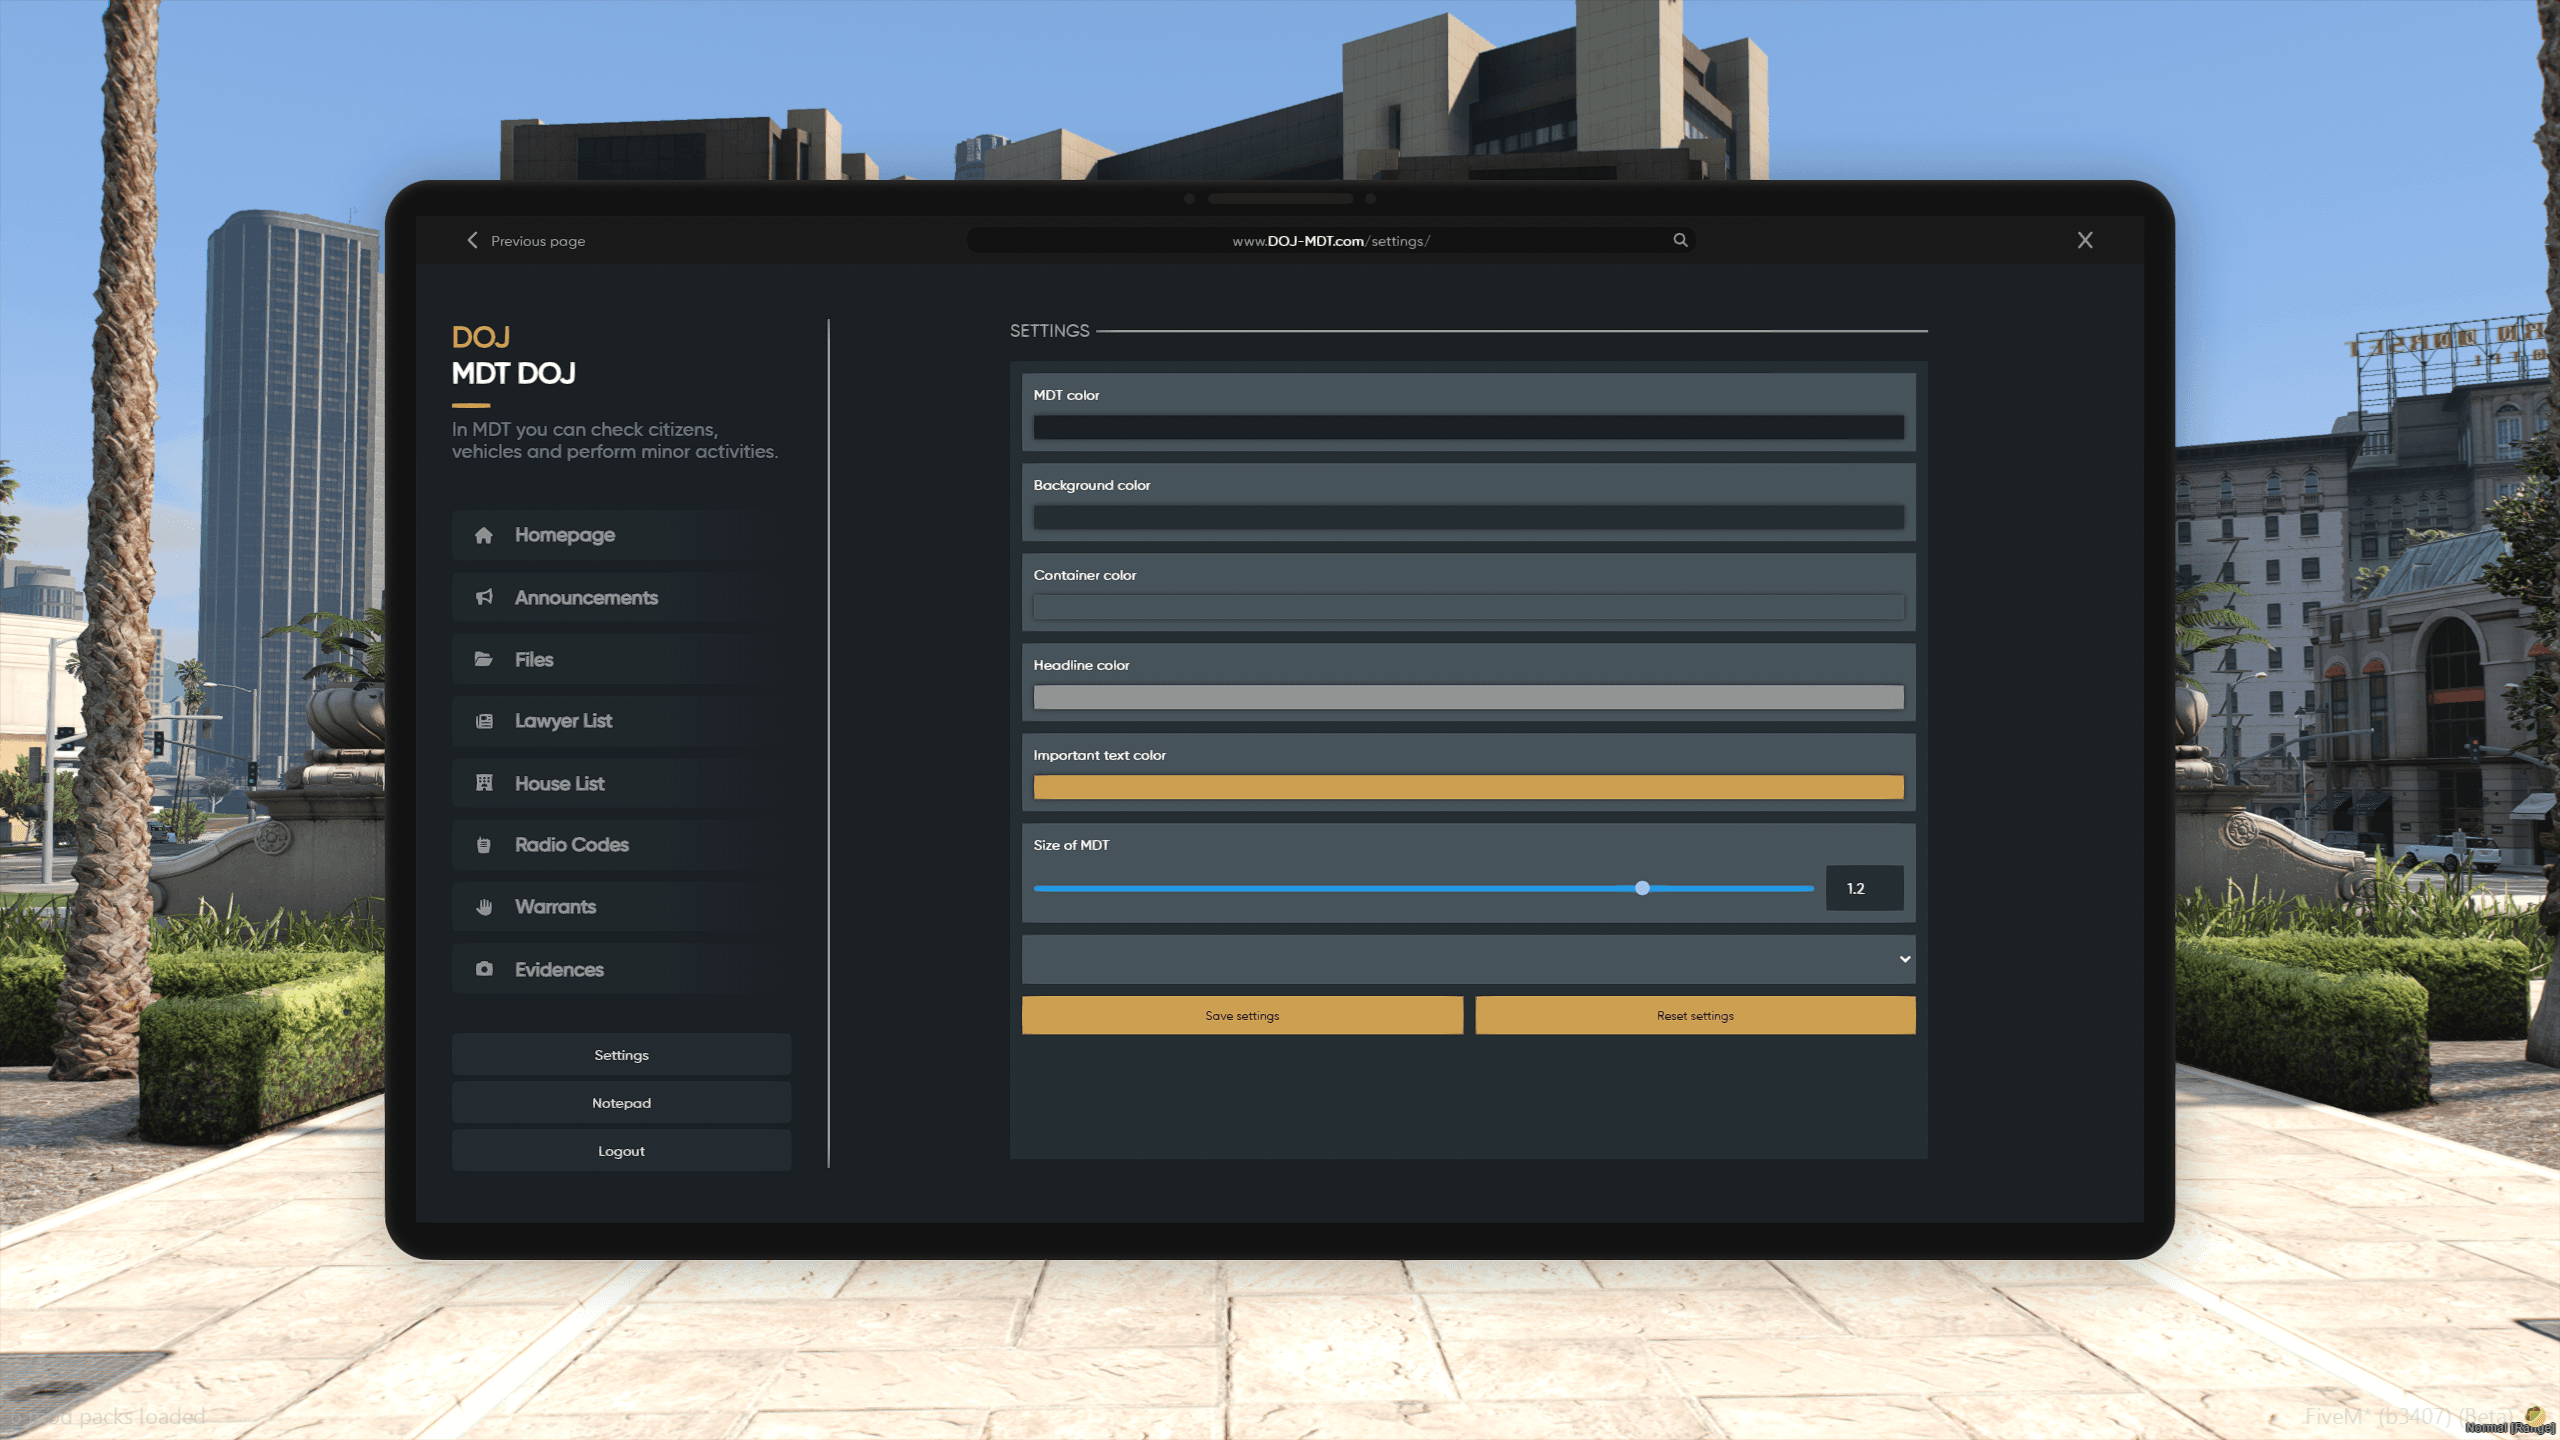Open the Headline color swatch picker
Image resolution: width=2560 pixels, height=1440 pixels.
click(x=1468, y=697)
